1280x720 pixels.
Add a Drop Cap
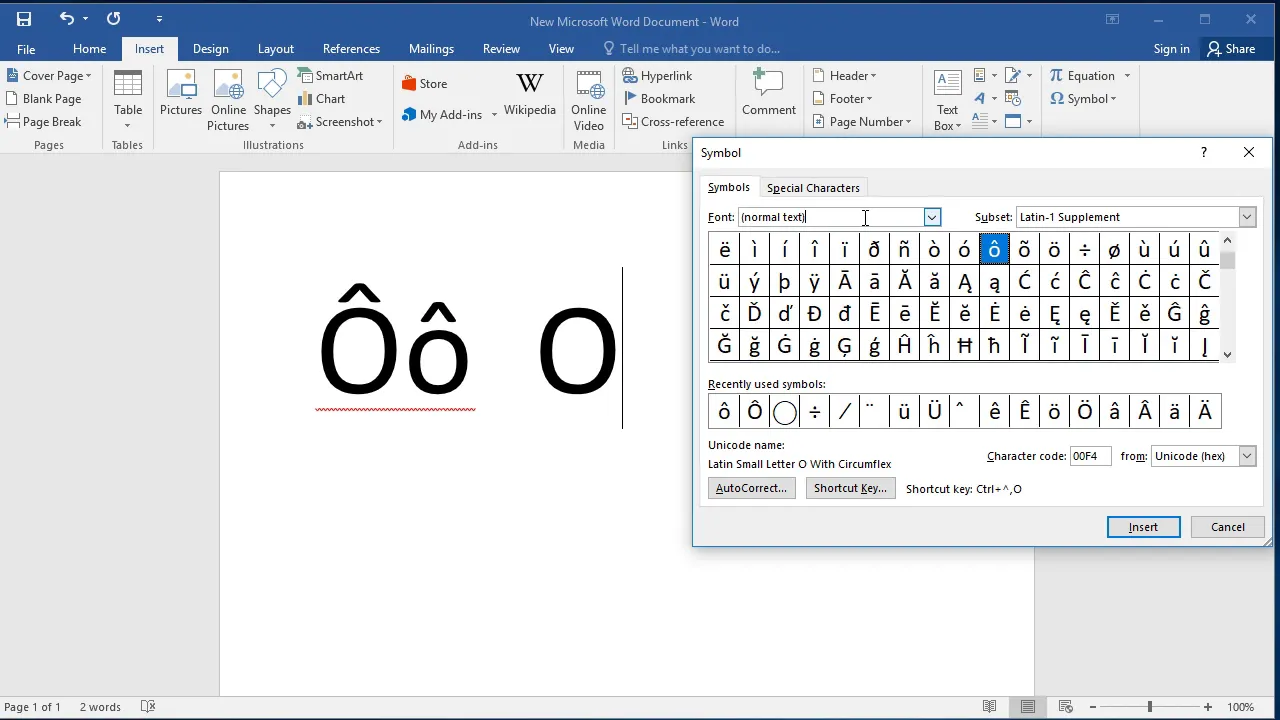(984, 122)
